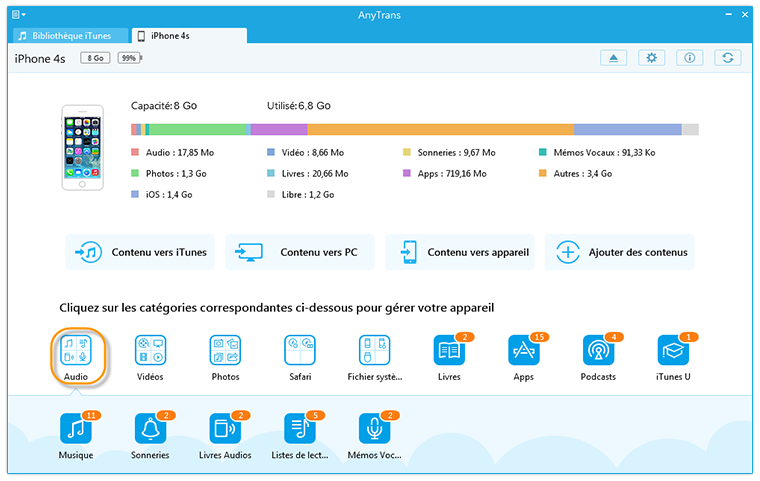Open the Apps category icon
This screenshot has height=481, width=760.
(524, 350)
